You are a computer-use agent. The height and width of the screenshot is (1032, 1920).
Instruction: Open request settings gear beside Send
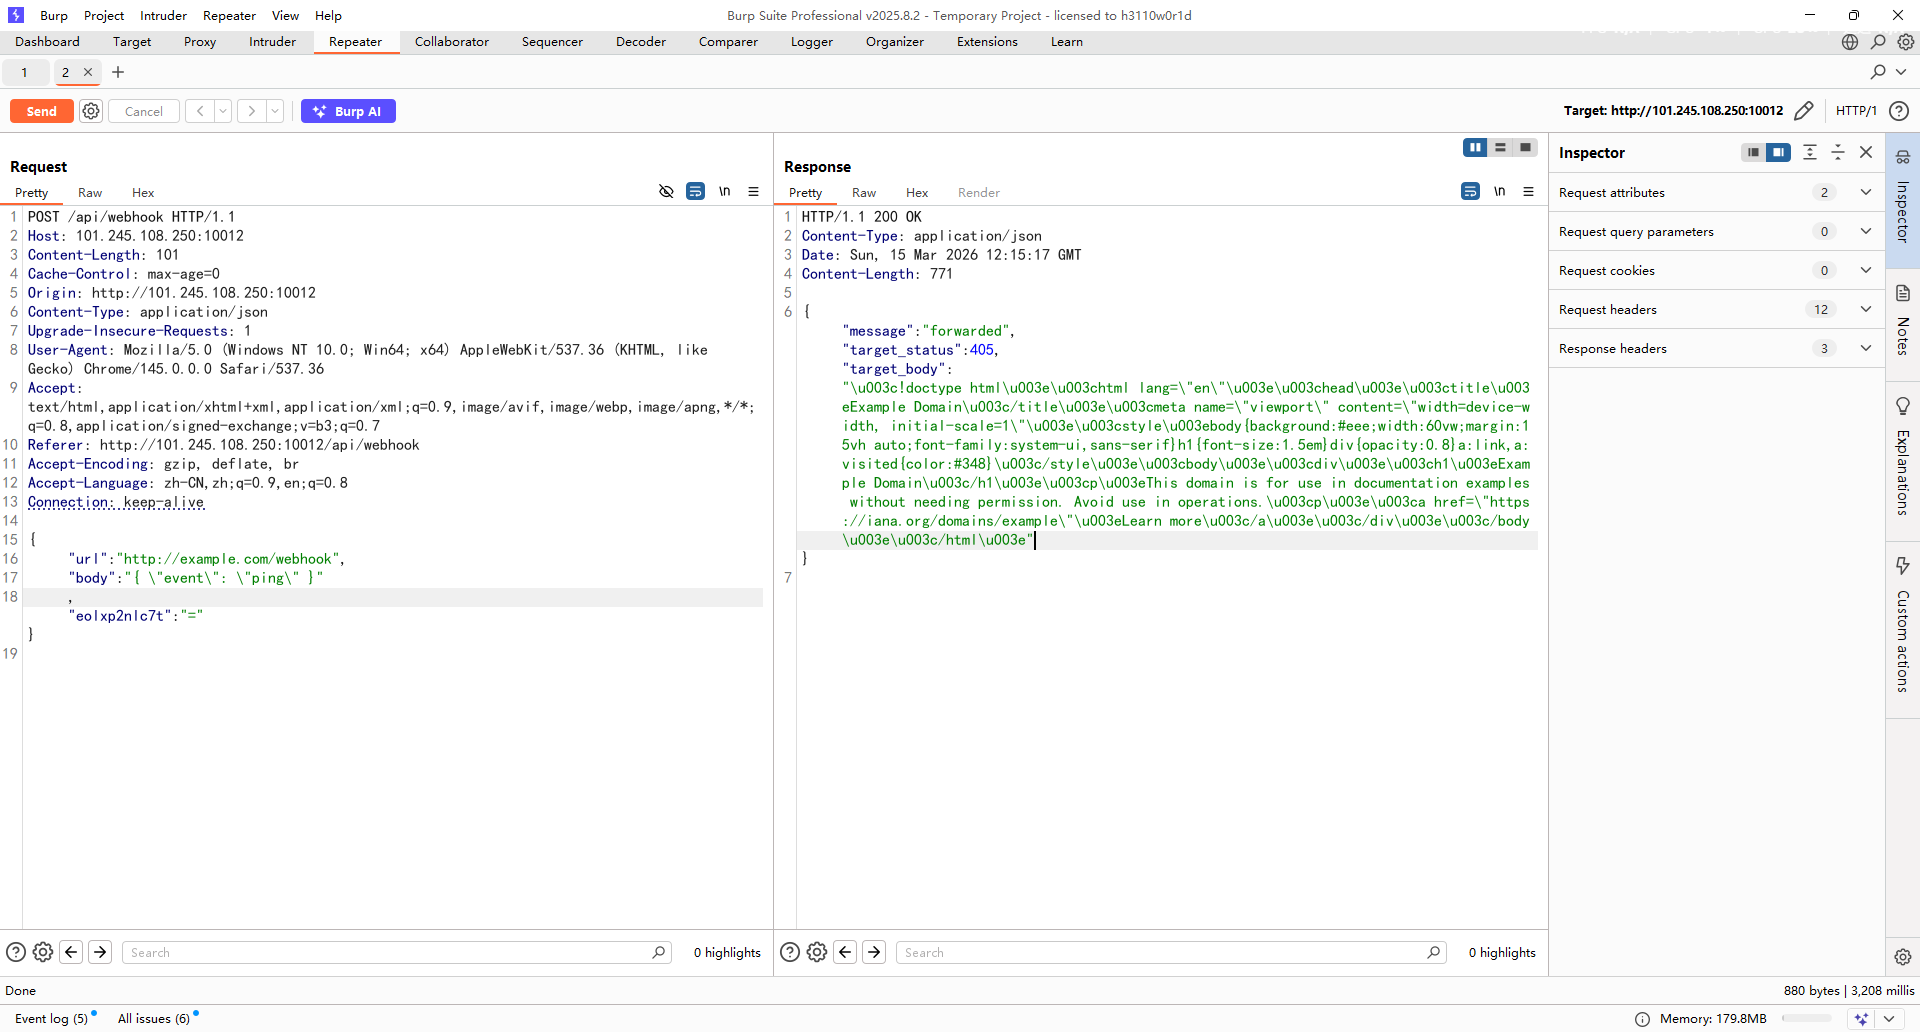[x=91, y=111]
